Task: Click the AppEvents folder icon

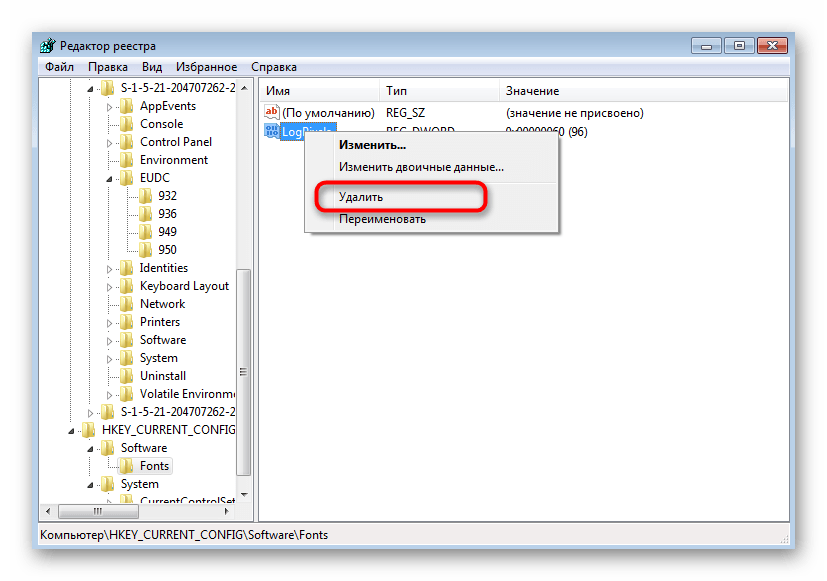Action: tap(127, 106)
